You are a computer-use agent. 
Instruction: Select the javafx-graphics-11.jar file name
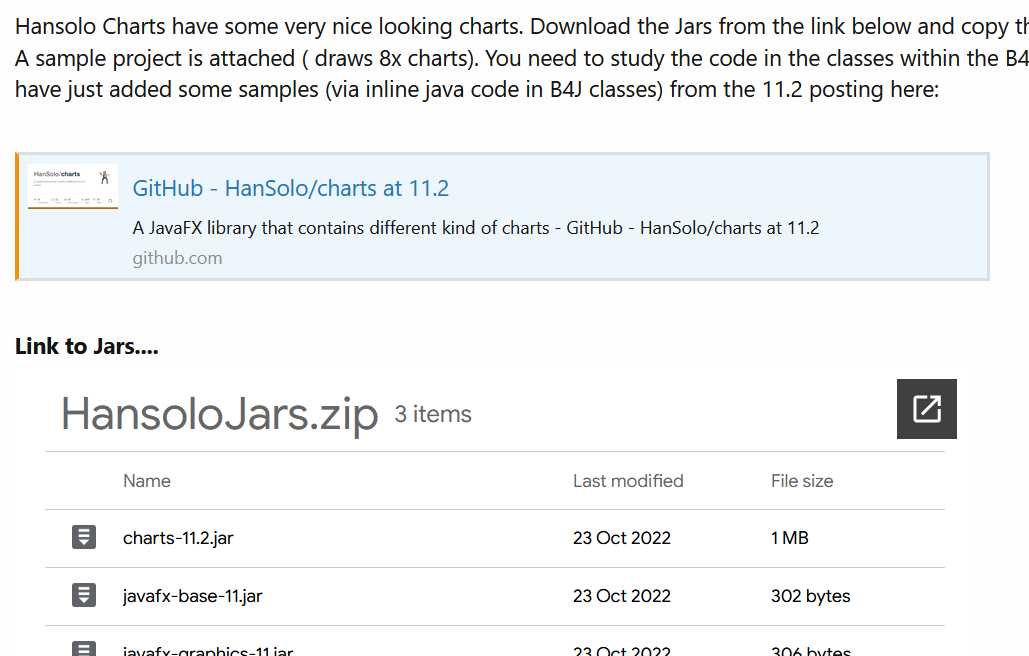208,651
